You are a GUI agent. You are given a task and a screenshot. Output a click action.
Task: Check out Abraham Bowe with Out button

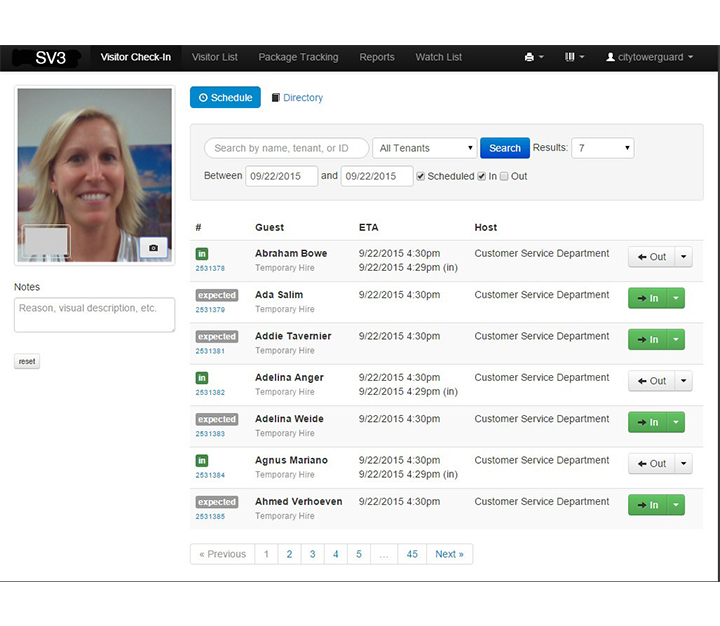coord(652,257)
